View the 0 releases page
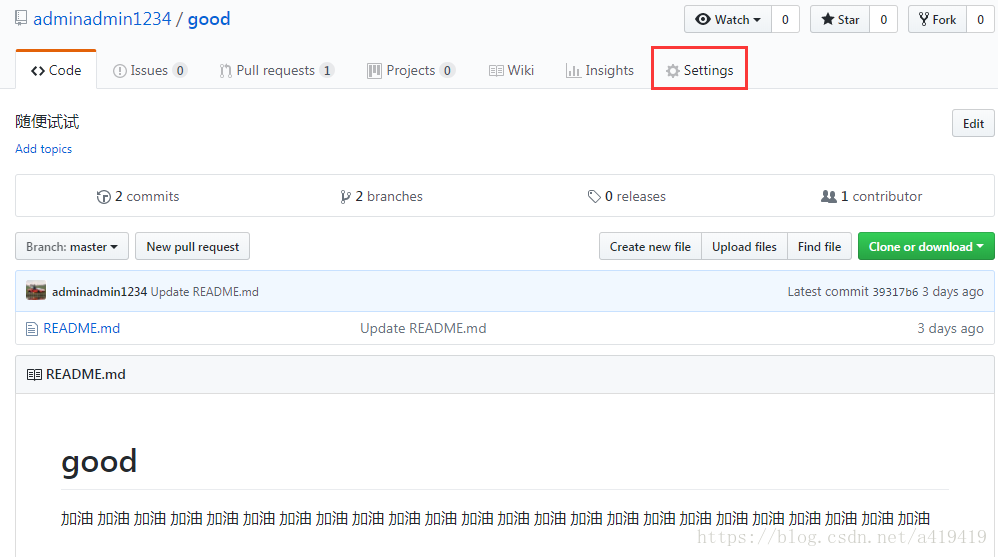The width and height of the screenshot is (998, 557). (x=627, y=197)
